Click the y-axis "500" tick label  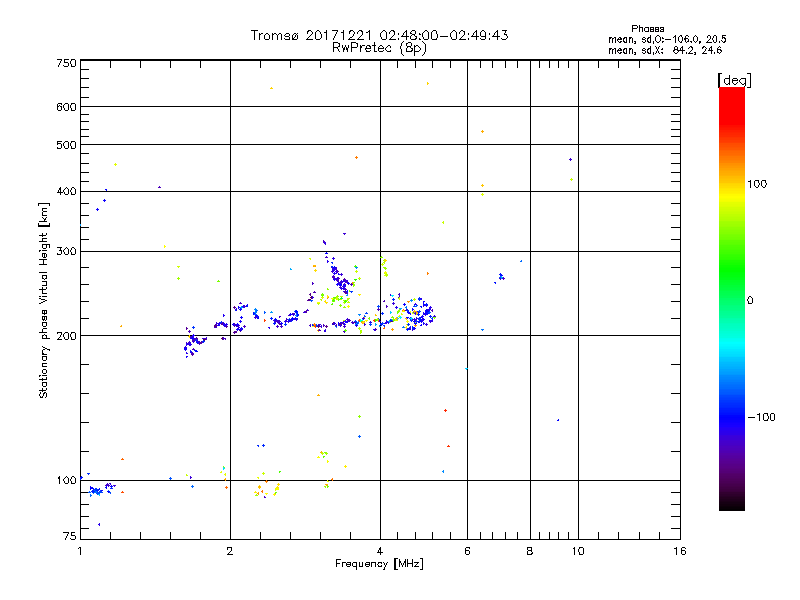click(66, 145)
